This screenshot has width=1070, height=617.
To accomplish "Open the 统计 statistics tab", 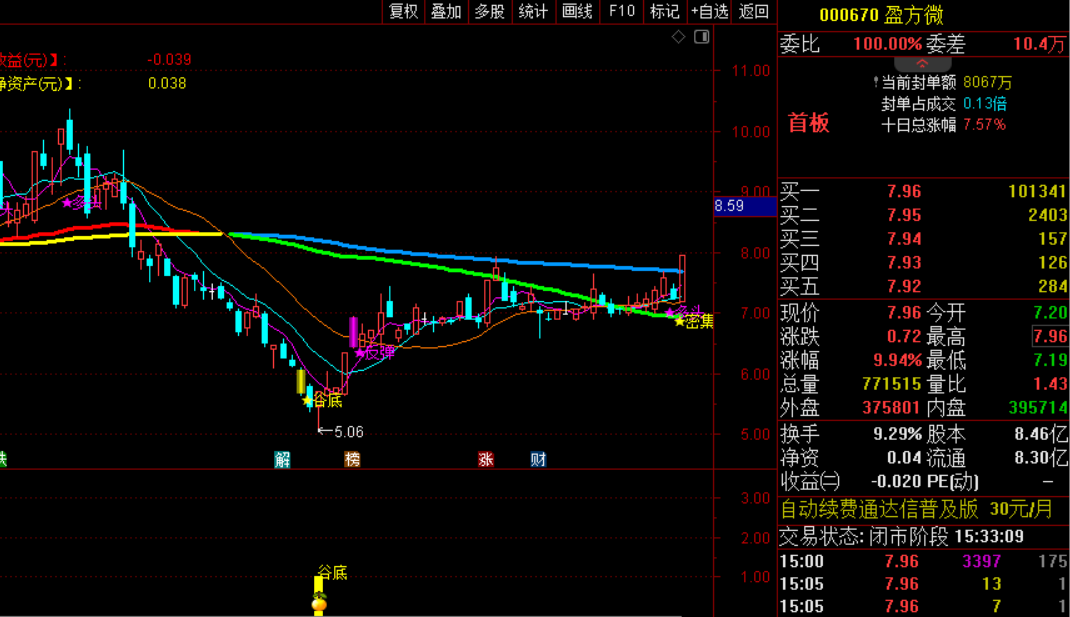I will (534, 12).
